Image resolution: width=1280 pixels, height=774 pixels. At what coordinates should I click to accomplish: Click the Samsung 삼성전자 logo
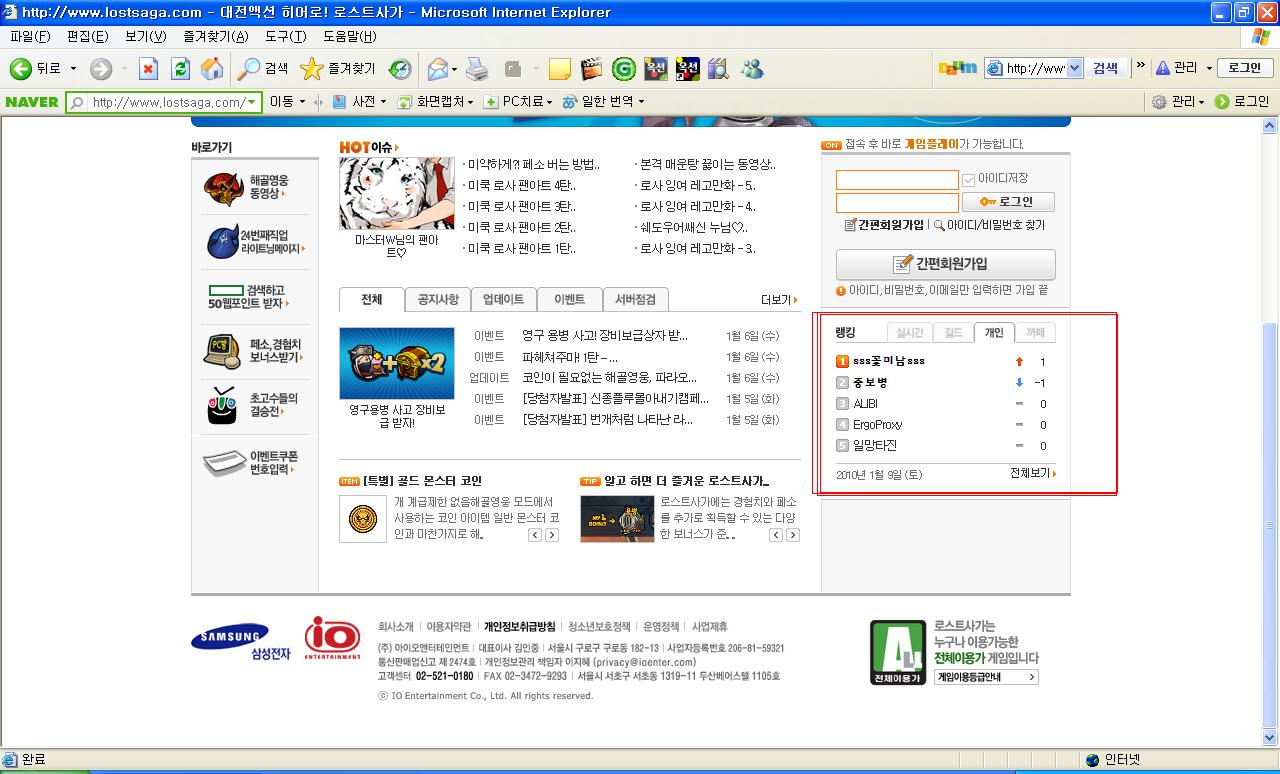(x=240, y=641)
